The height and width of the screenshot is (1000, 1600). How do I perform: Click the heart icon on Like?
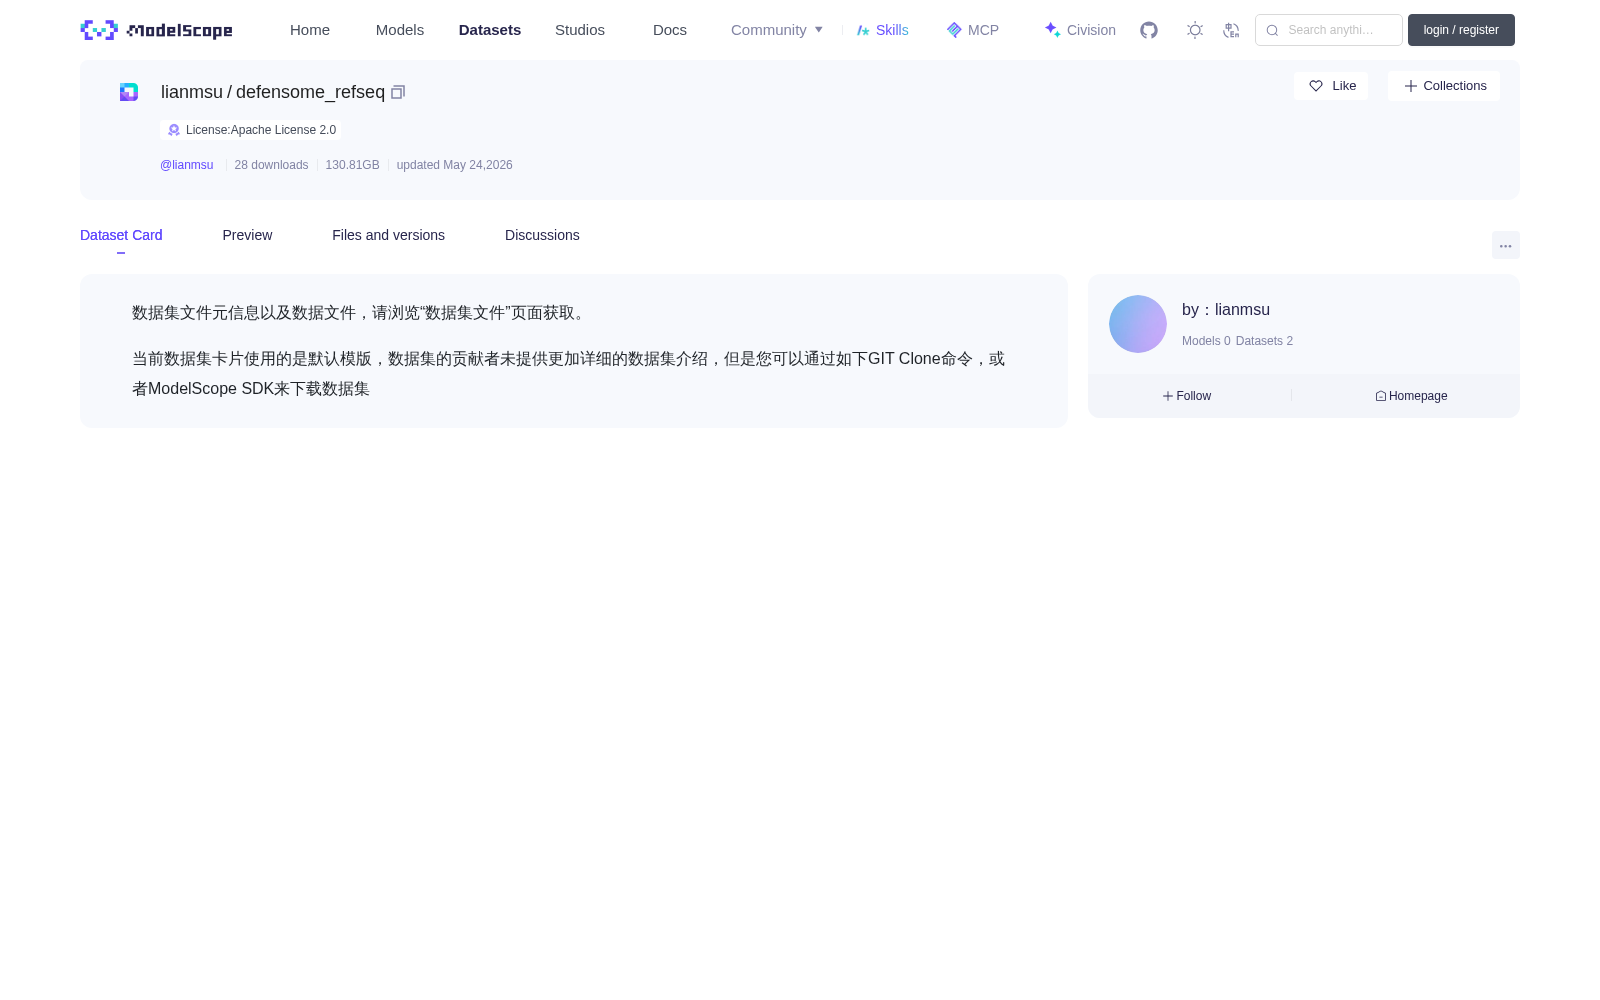1316,86
